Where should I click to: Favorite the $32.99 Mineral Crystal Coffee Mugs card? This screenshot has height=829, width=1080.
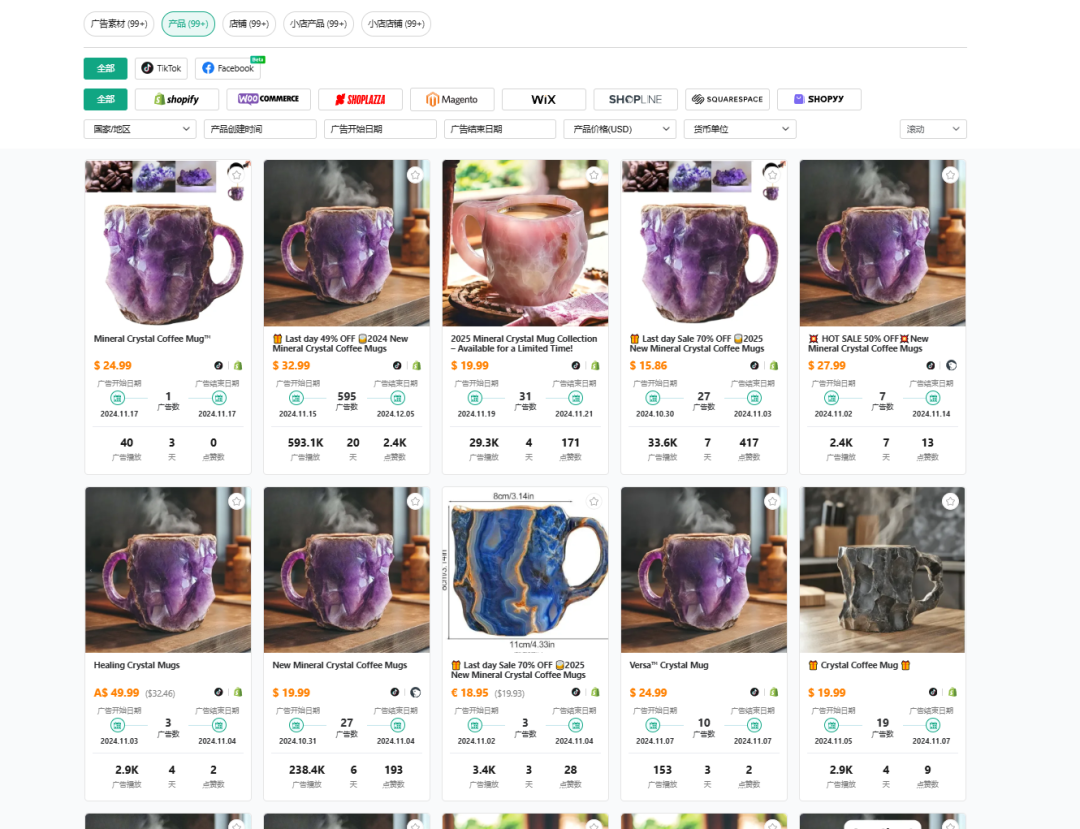[414, 175]
